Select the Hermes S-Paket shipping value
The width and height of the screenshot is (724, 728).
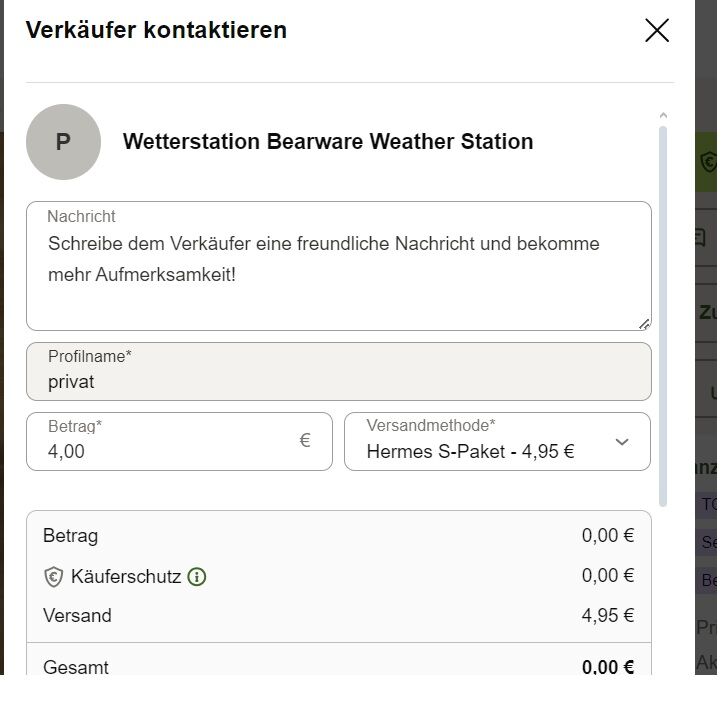pos(470,452)
